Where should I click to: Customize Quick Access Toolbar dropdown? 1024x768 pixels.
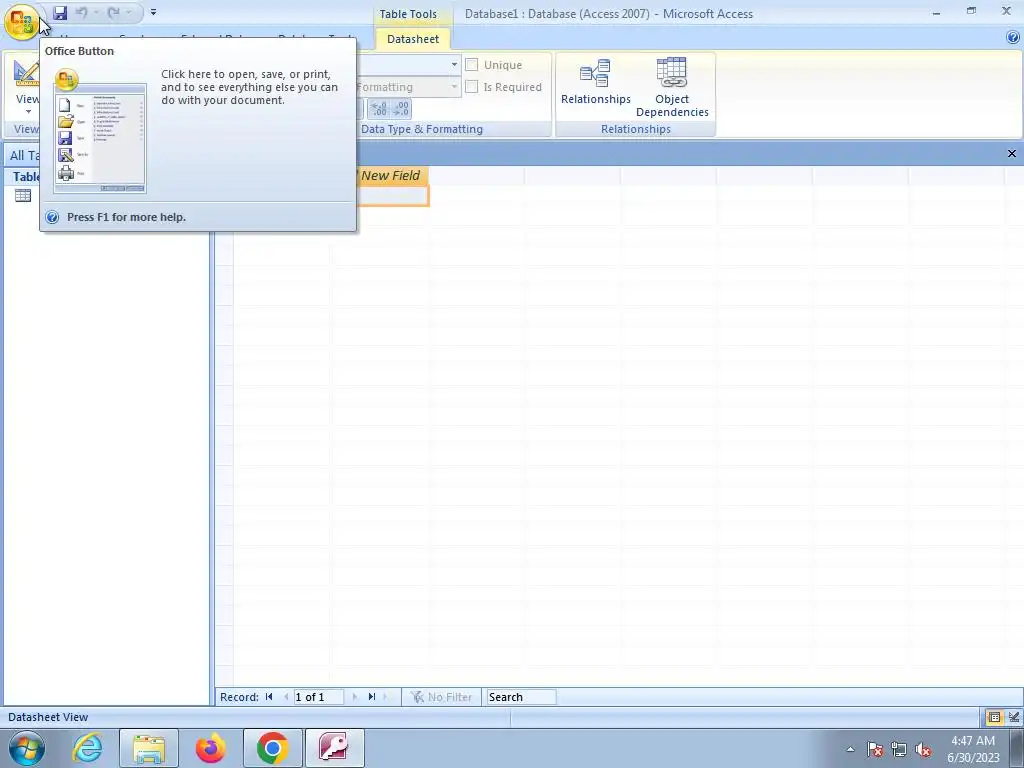coord(153,12)
